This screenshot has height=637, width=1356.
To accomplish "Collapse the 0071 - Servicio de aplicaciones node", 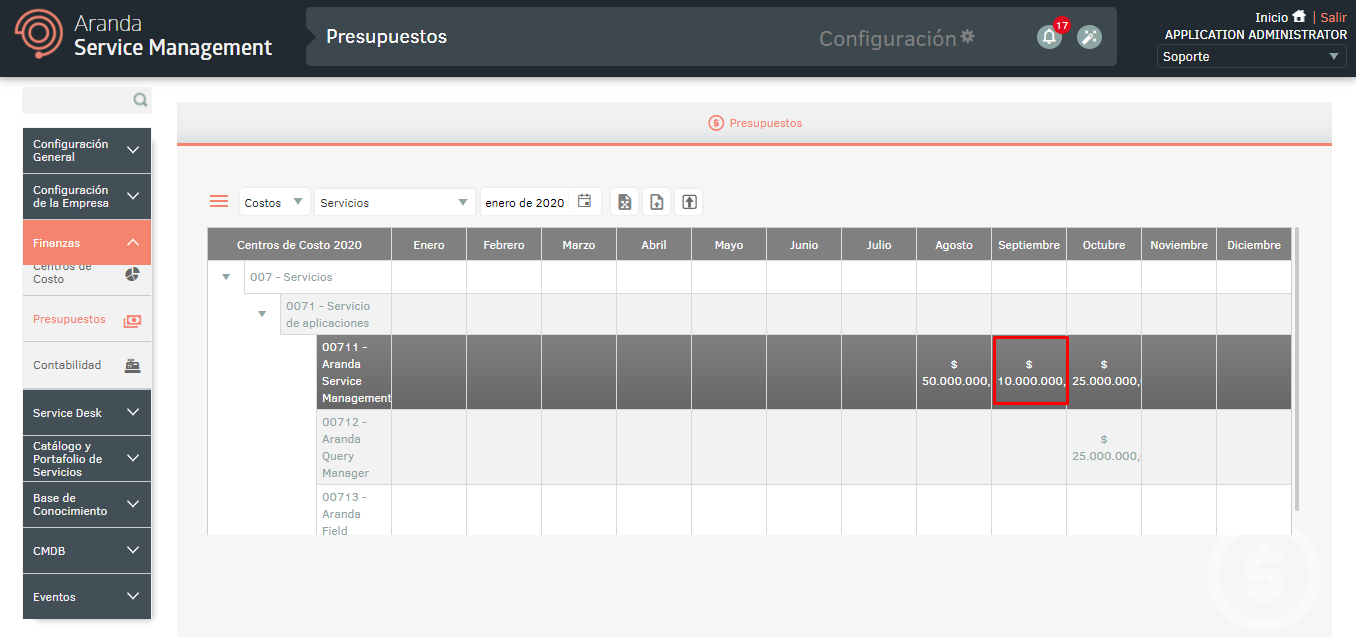I will 262,314.
